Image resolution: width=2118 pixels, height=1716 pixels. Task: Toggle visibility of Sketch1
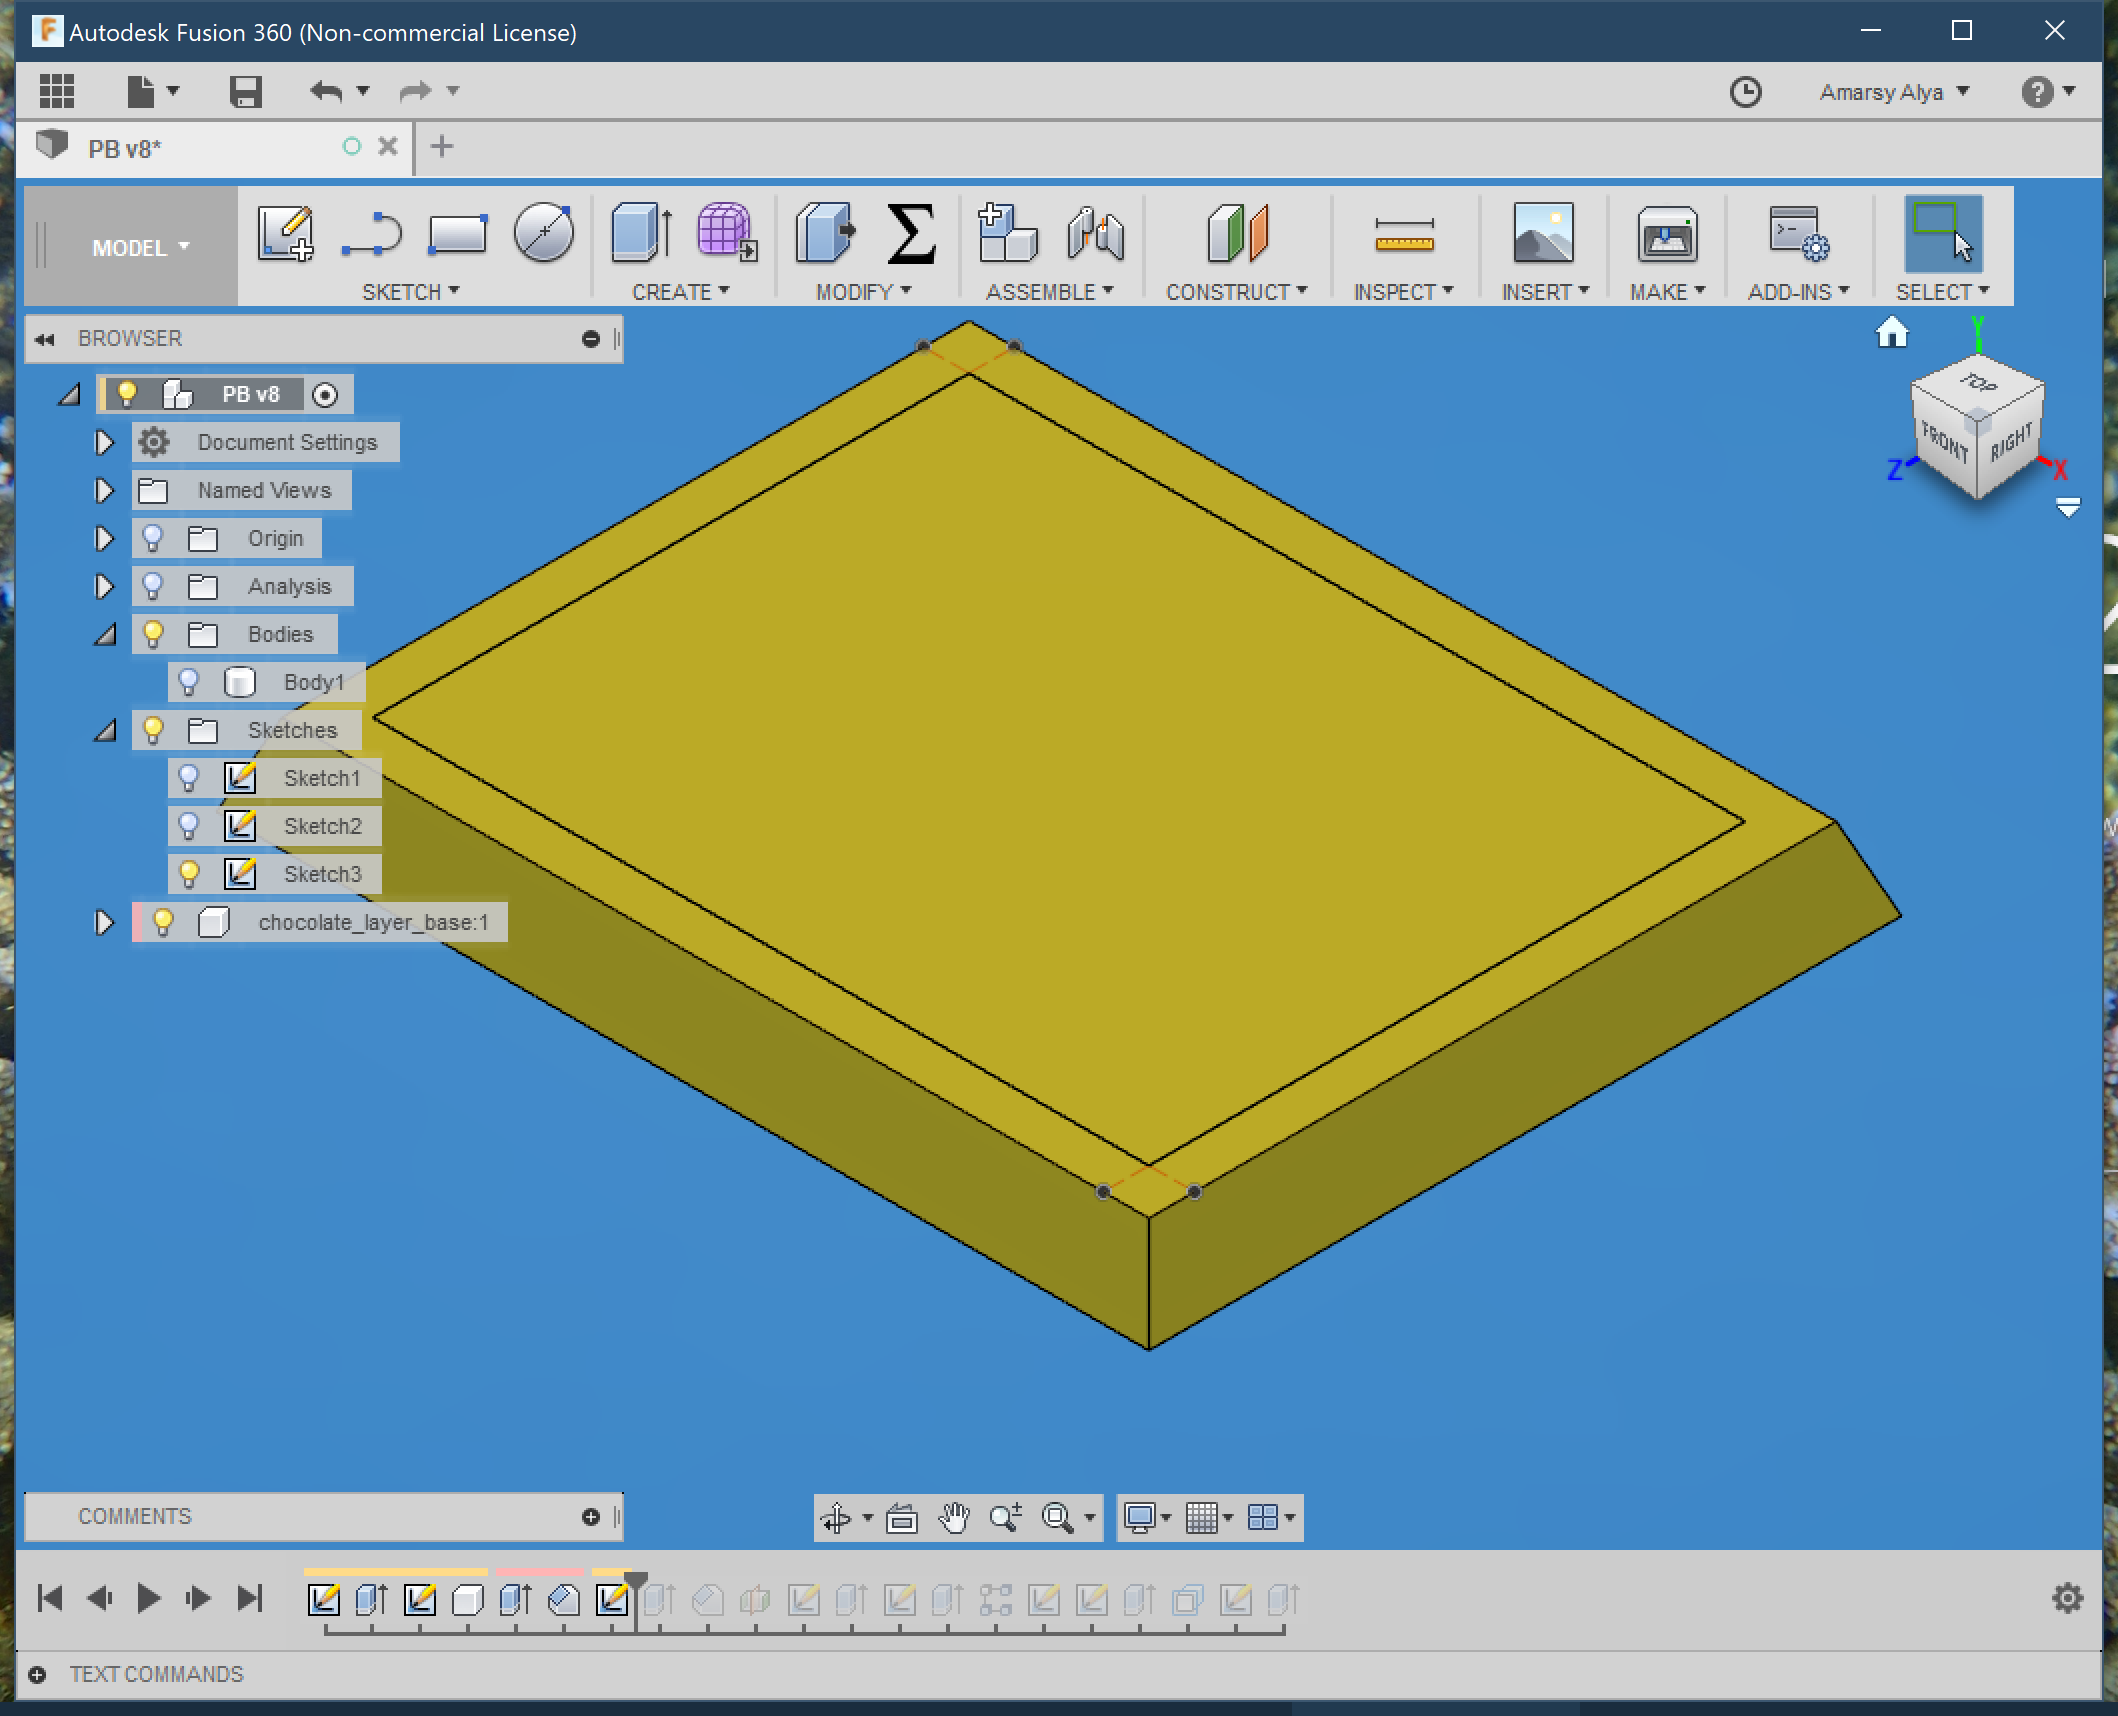click(x=189, y=777)
